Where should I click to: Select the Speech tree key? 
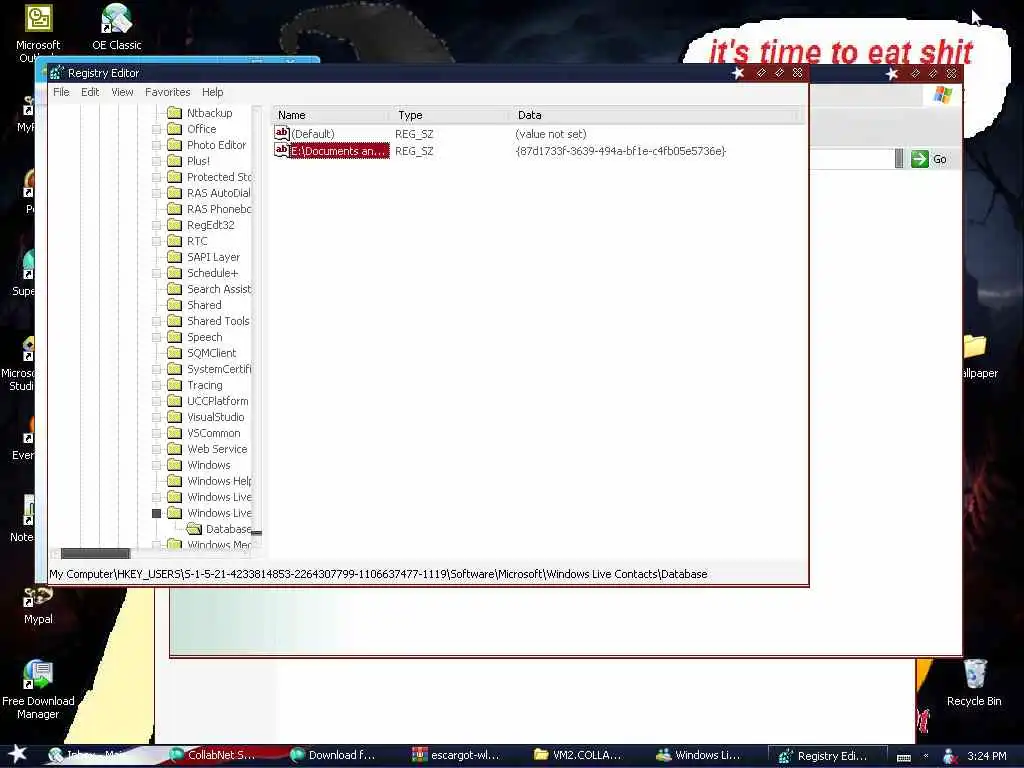(x=204, y=337)
